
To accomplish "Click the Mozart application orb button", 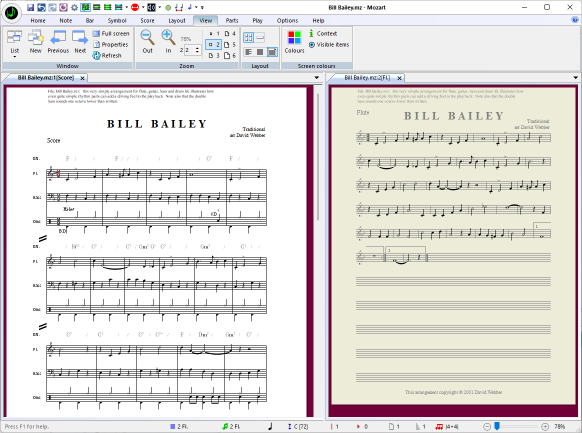I will 12,13.
